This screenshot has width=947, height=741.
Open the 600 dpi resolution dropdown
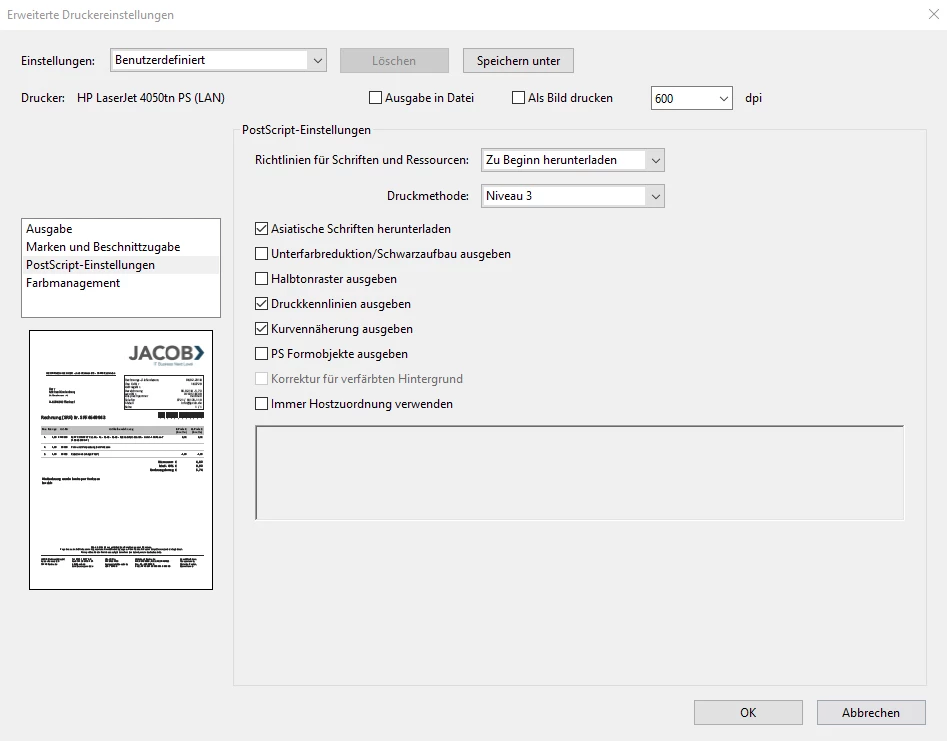692,98
